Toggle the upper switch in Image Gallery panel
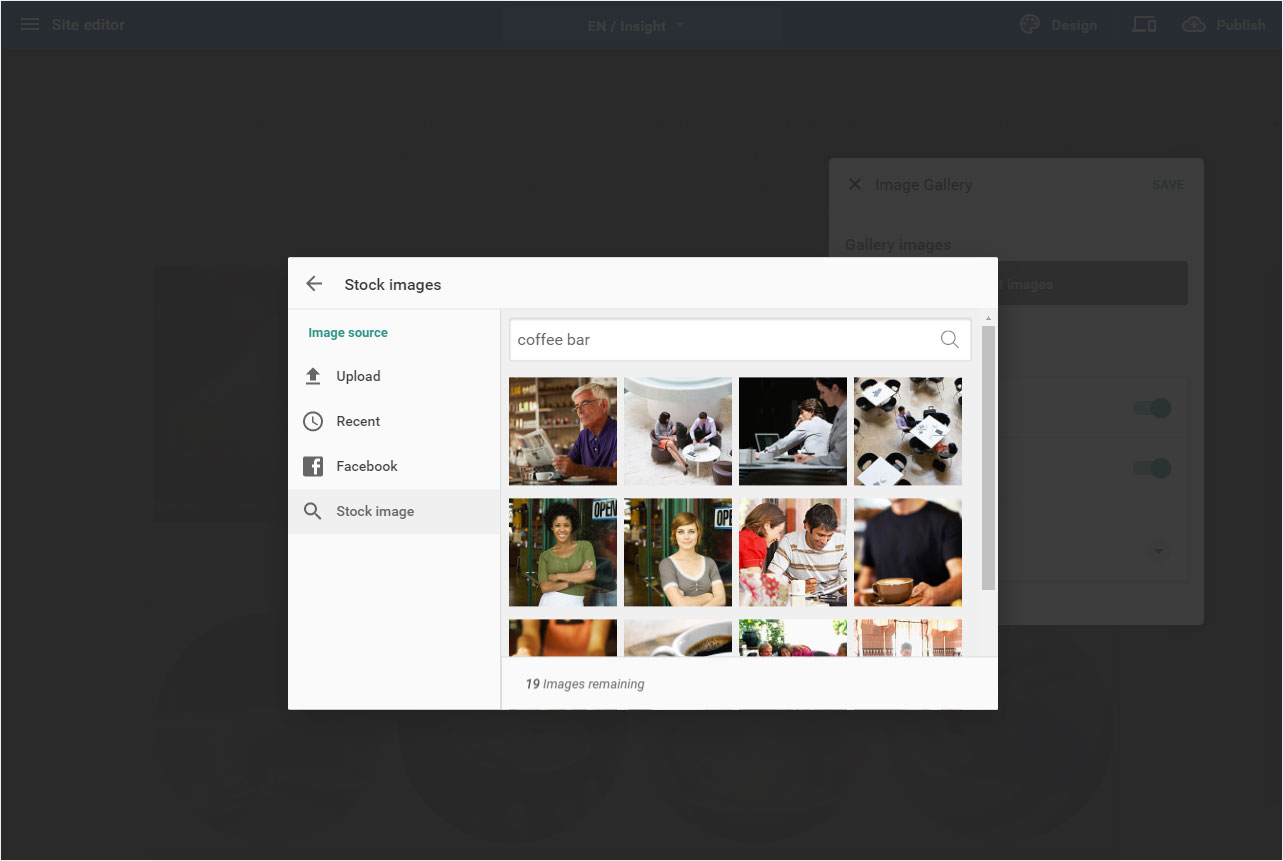This screenshot has width=1283, height=861. (1151, 408)
